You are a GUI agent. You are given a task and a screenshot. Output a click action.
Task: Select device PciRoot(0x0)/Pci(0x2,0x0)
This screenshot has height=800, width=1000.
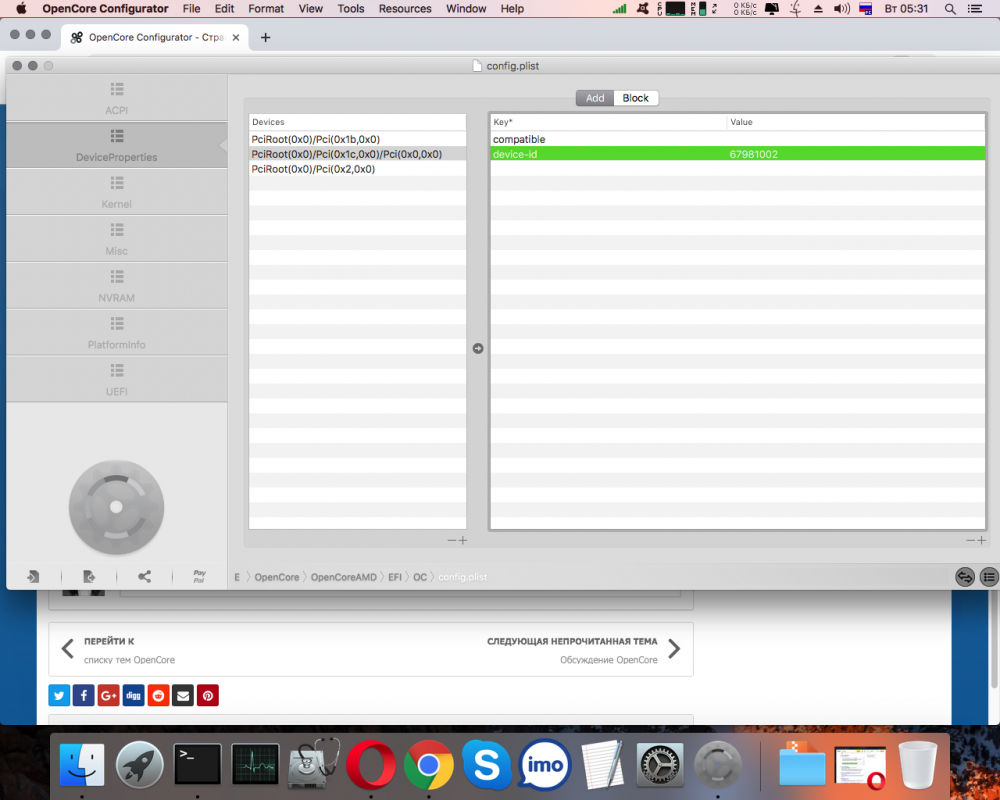[x=357, y=169]
